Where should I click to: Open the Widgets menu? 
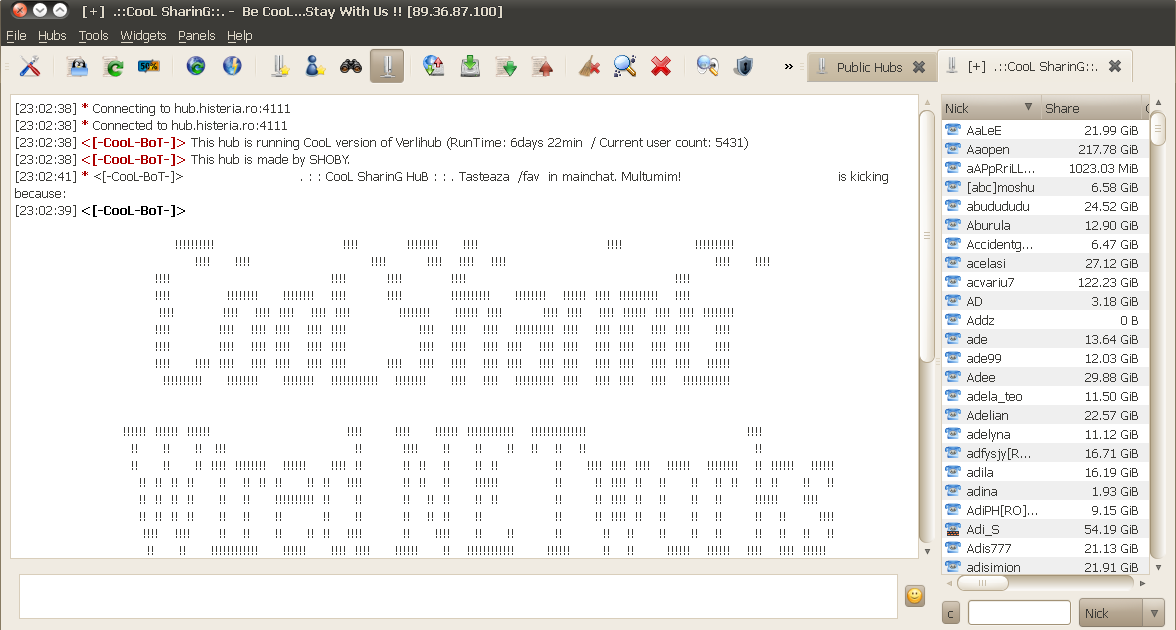143,35
